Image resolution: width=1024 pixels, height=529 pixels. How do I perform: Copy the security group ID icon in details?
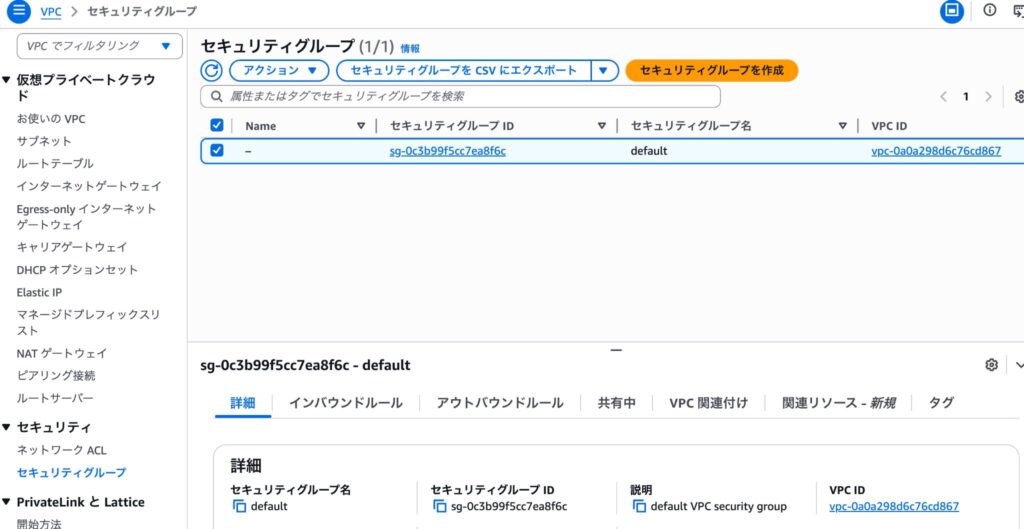point(439,507)
